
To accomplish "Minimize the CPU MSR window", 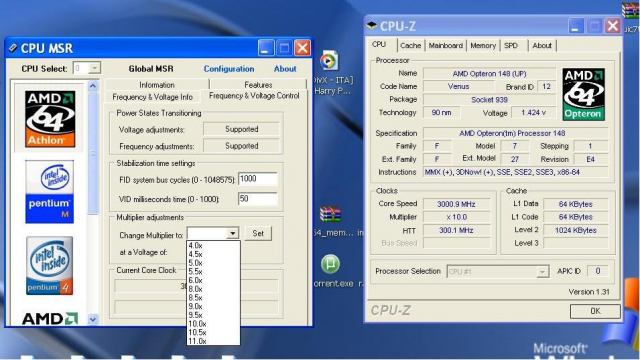I will [x=265, y=48].
